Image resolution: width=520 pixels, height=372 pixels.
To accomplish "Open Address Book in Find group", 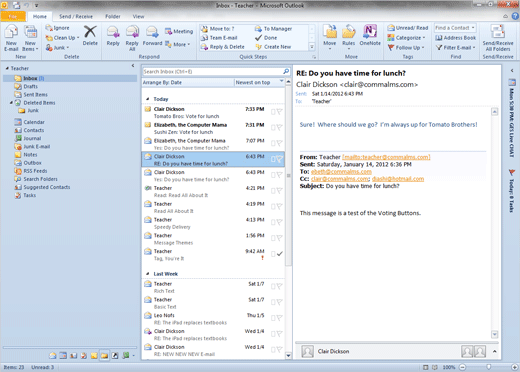I will pos(456,38).
